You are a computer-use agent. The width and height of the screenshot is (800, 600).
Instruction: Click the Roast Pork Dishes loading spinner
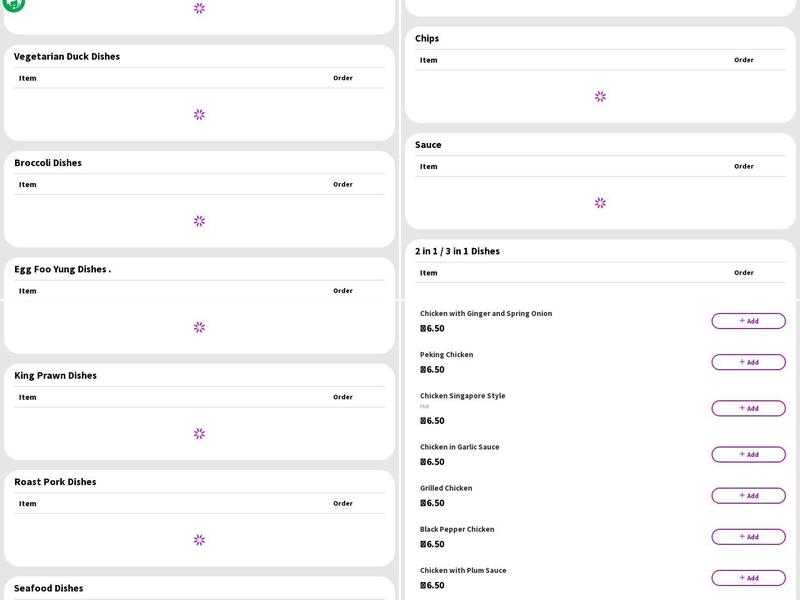(199, 540)
